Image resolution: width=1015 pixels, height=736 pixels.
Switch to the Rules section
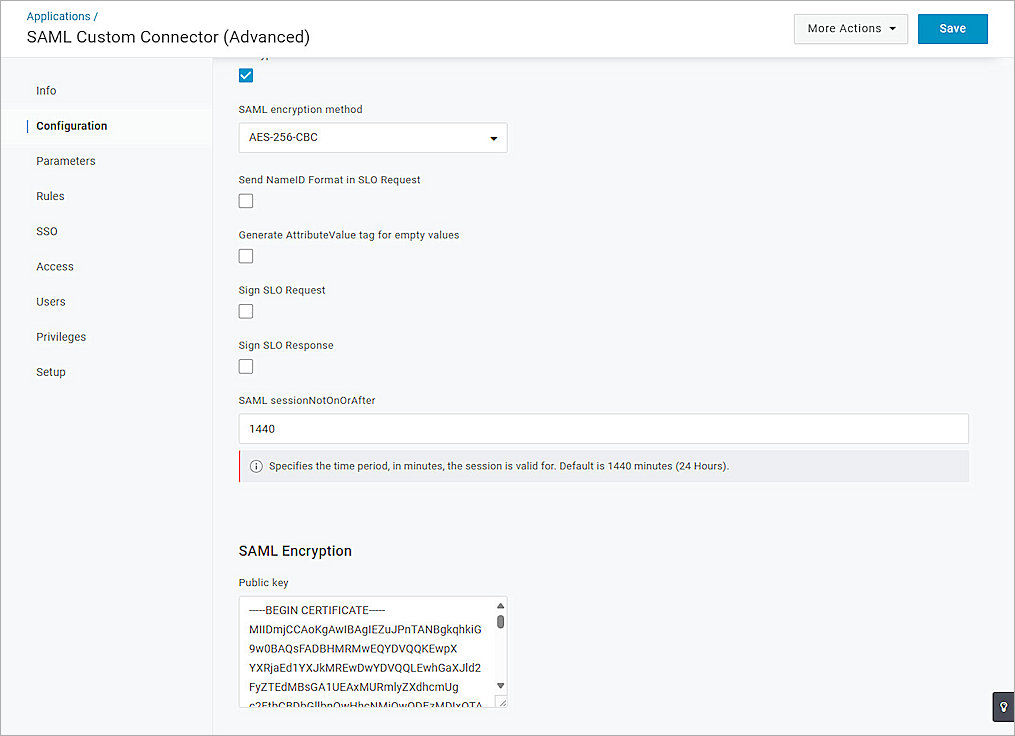(50, 196)
